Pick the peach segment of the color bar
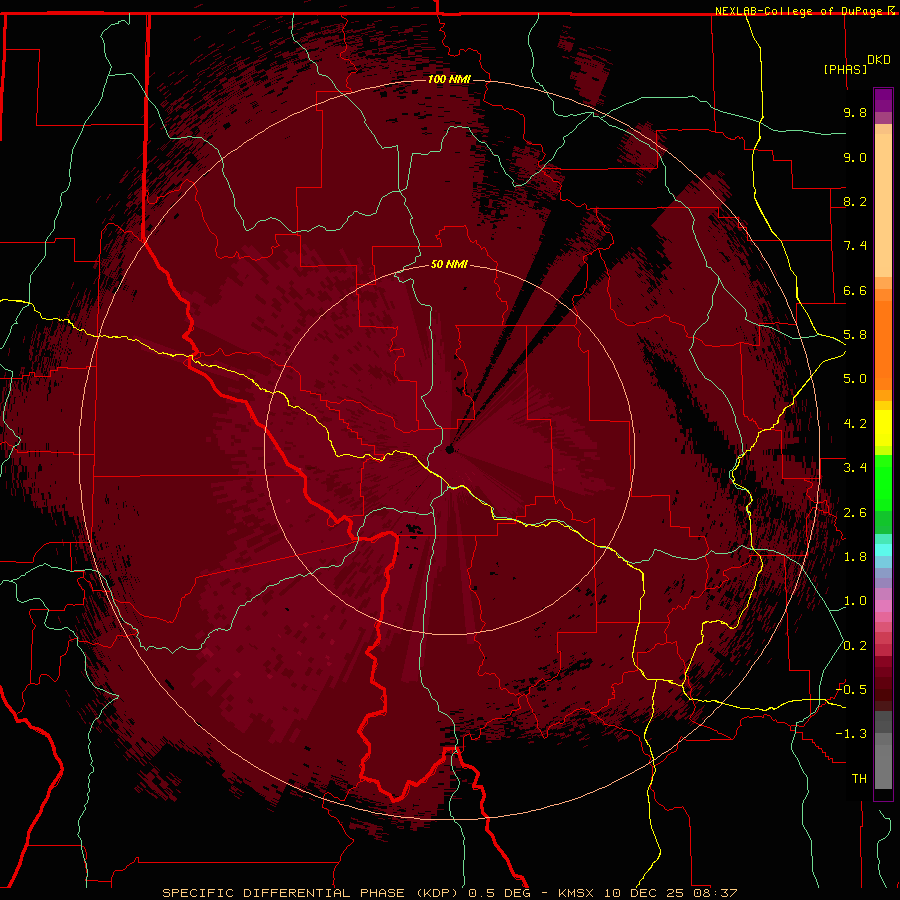Viewport: 900px width, 900px height. point(883,207)
